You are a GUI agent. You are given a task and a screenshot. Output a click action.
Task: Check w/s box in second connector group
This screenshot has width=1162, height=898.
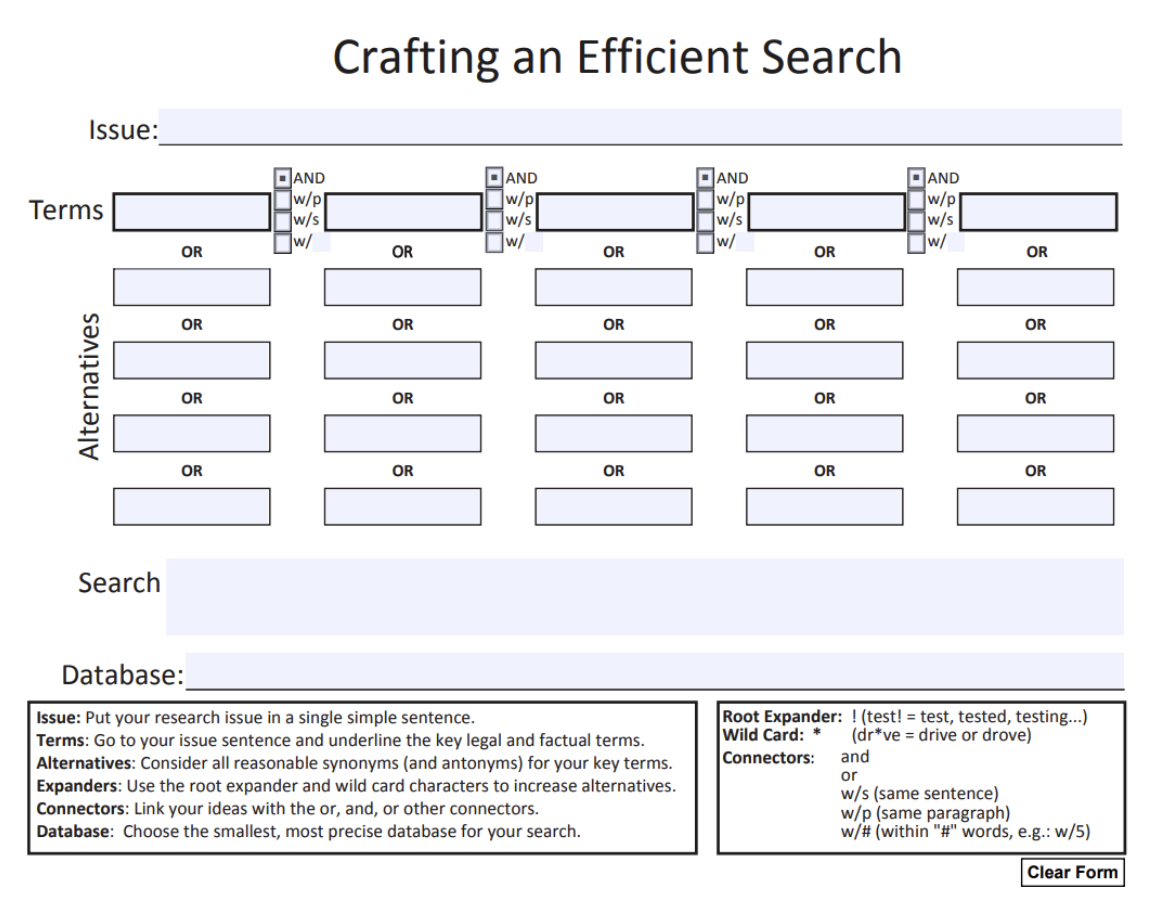(x=494, y=220)
